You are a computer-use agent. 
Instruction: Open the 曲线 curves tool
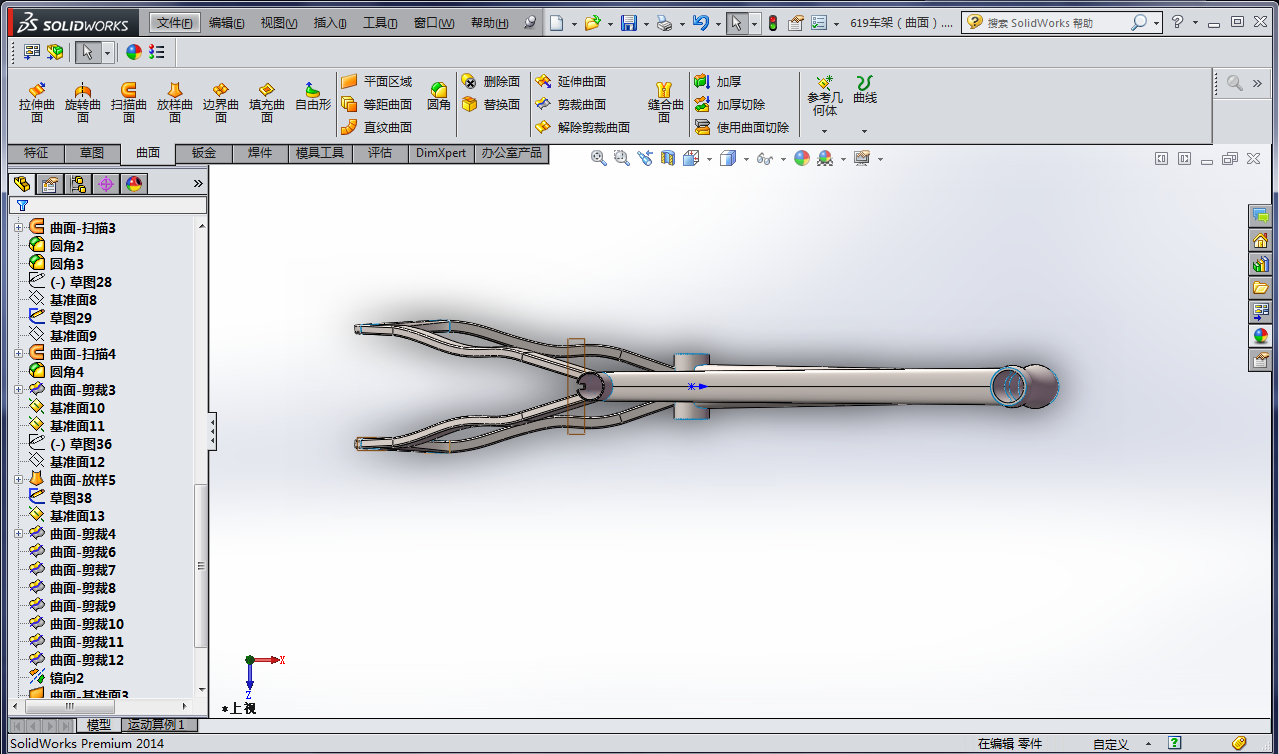(x=865, y=90)
